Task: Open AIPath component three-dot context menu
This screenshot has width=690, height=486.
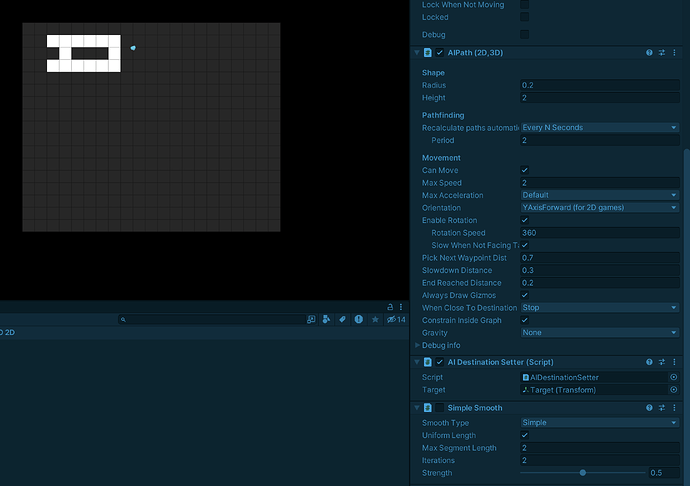Action: 674,53
